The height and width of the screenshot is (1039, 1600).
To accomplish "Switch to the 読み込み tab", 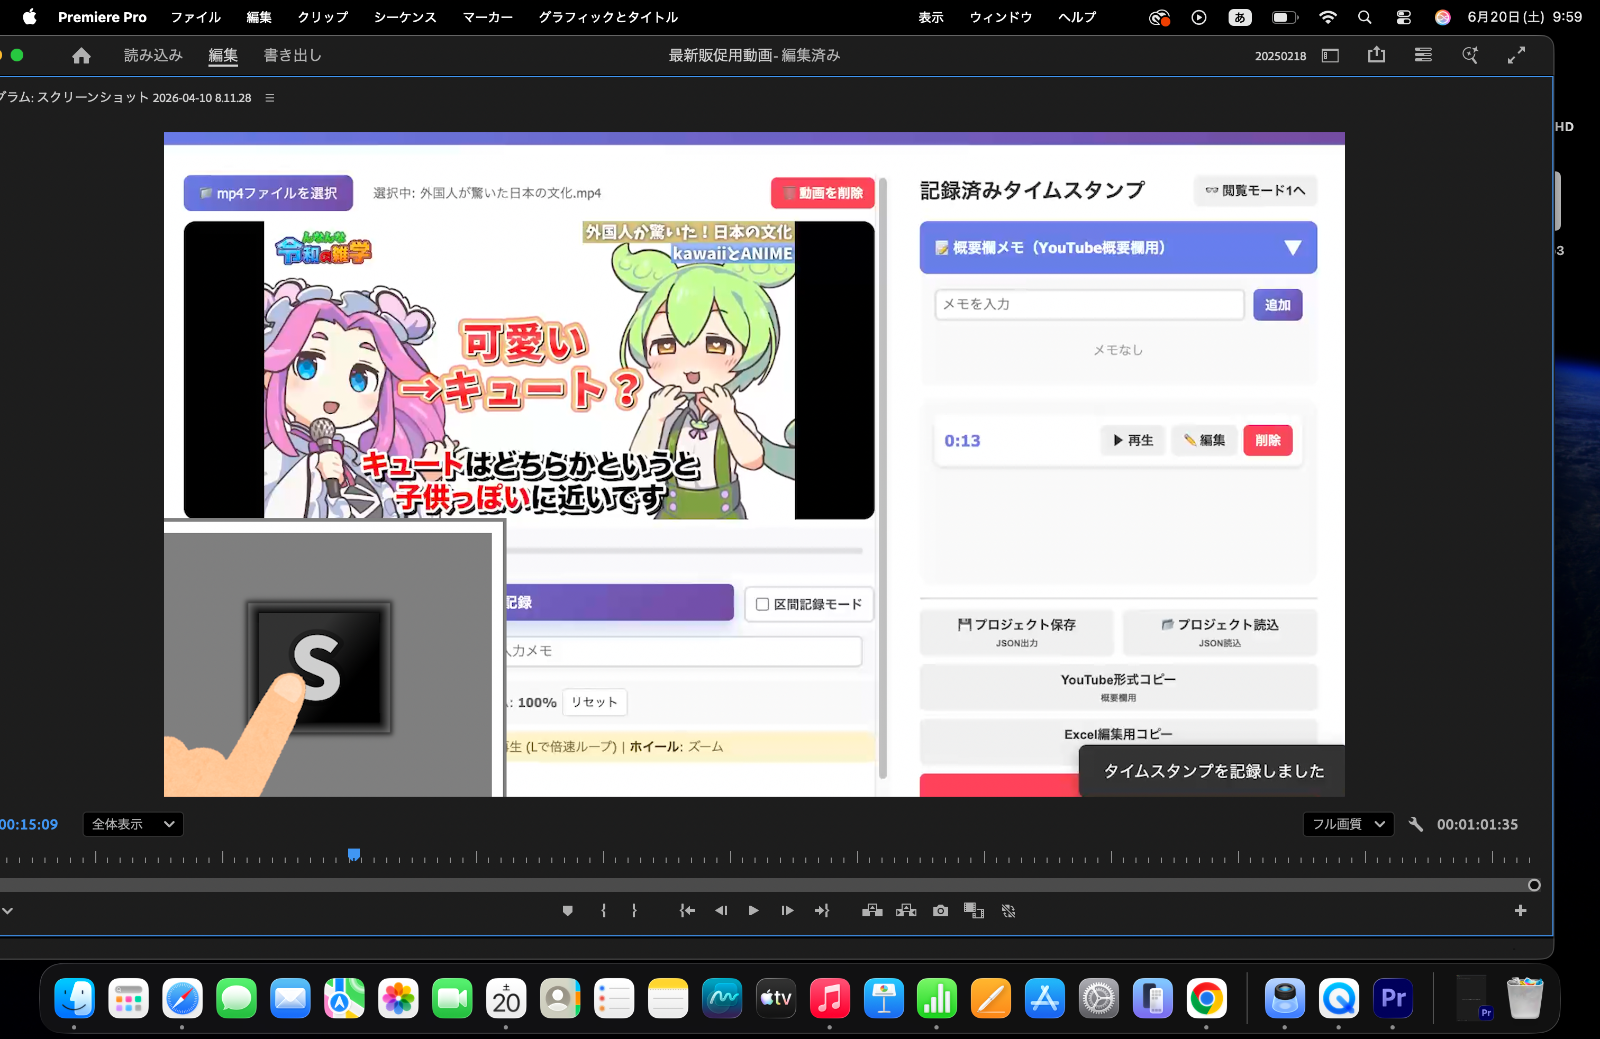I will 153,56.
